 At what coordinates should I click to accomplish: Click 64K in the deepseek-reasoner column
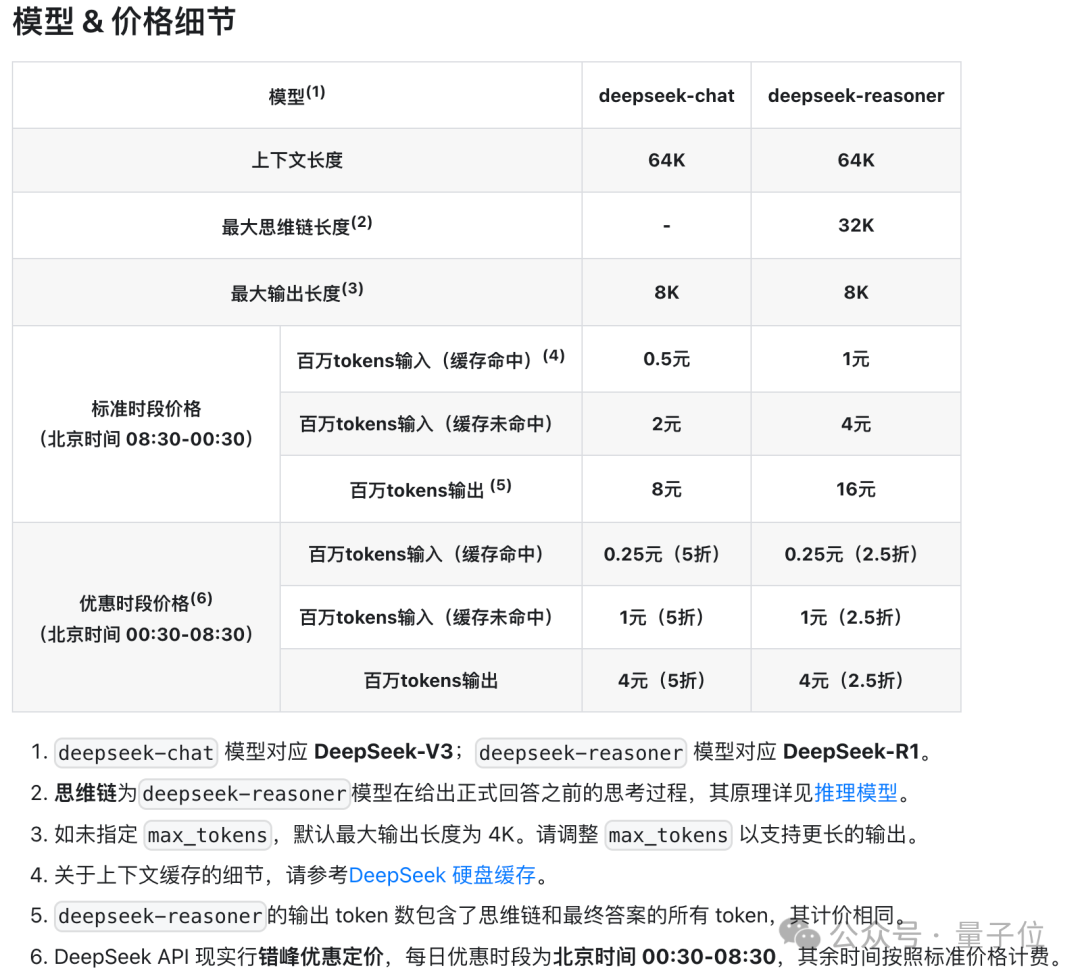[855, 160]
